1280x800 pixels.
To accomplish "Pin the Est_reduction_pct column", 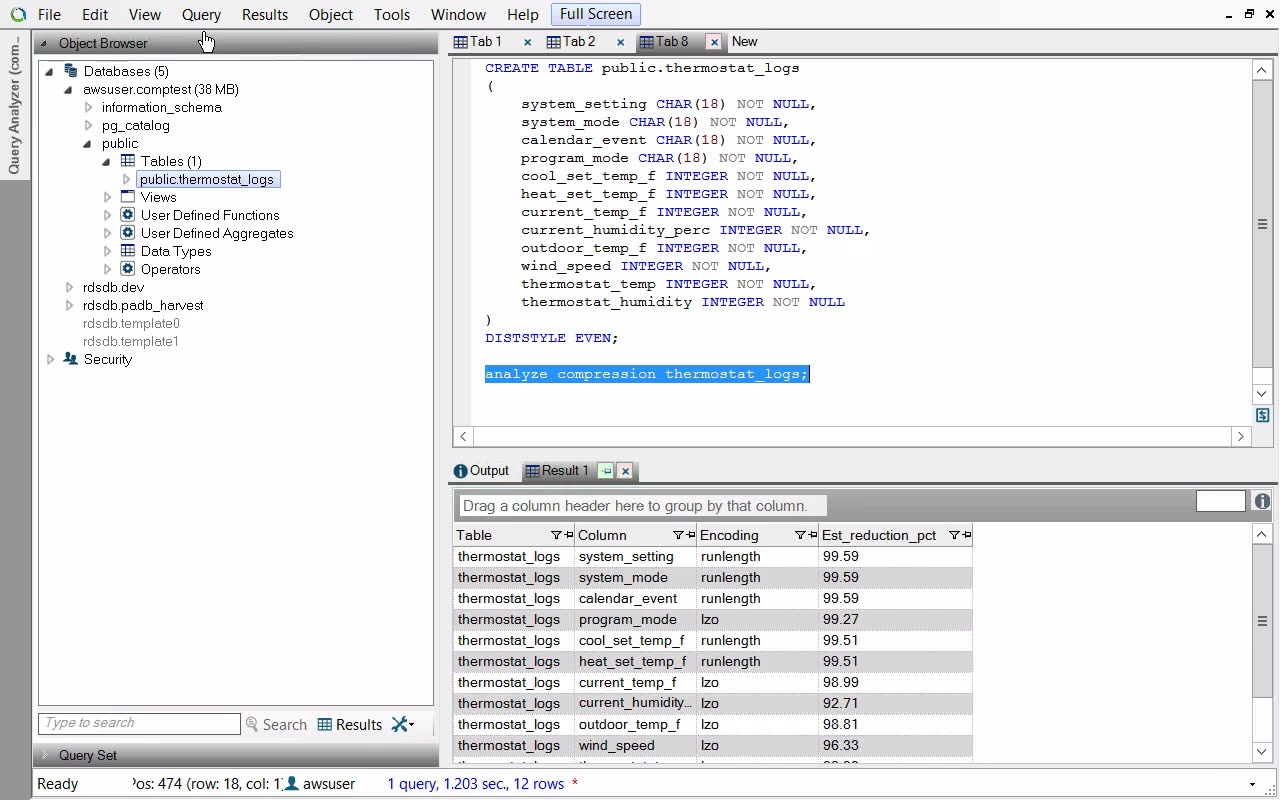I will click(x=966, y=536).
